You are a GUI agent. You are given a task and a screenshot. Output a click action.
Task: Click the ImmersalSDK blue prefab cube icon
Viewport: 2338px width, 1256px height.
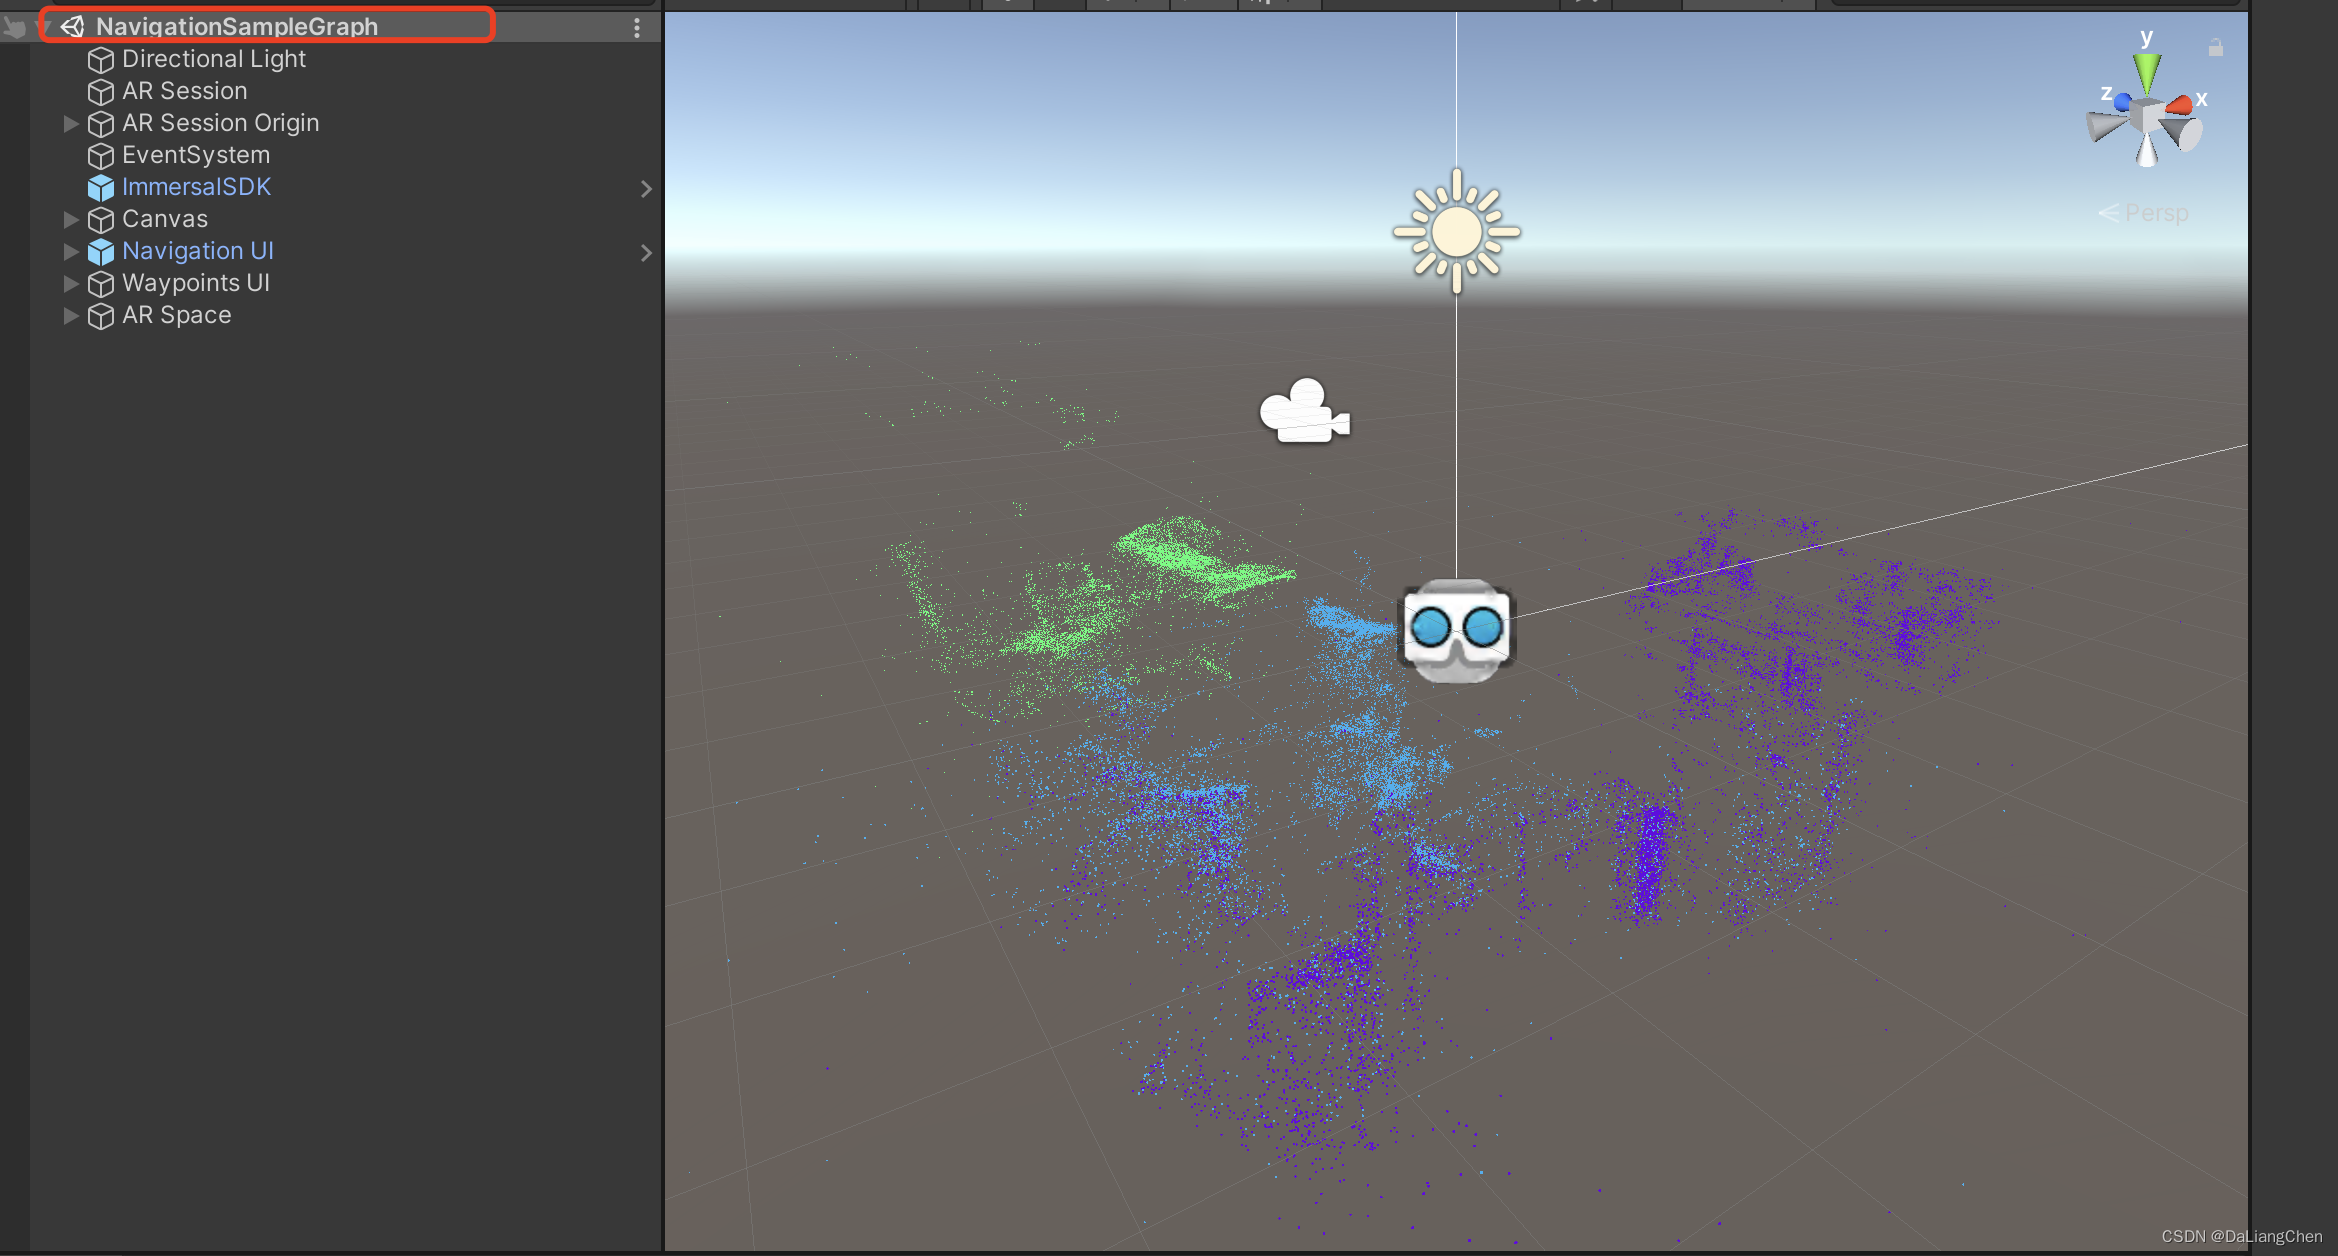[101, 188]
